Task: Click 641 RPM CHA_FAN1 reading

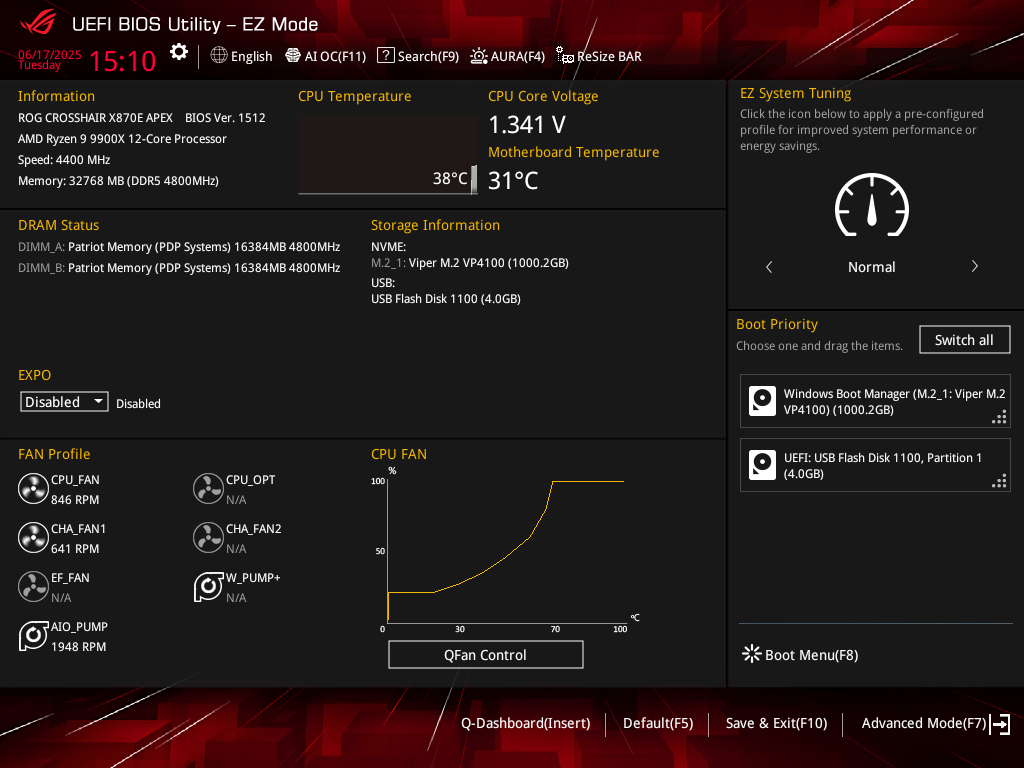Action: point(75,549)
